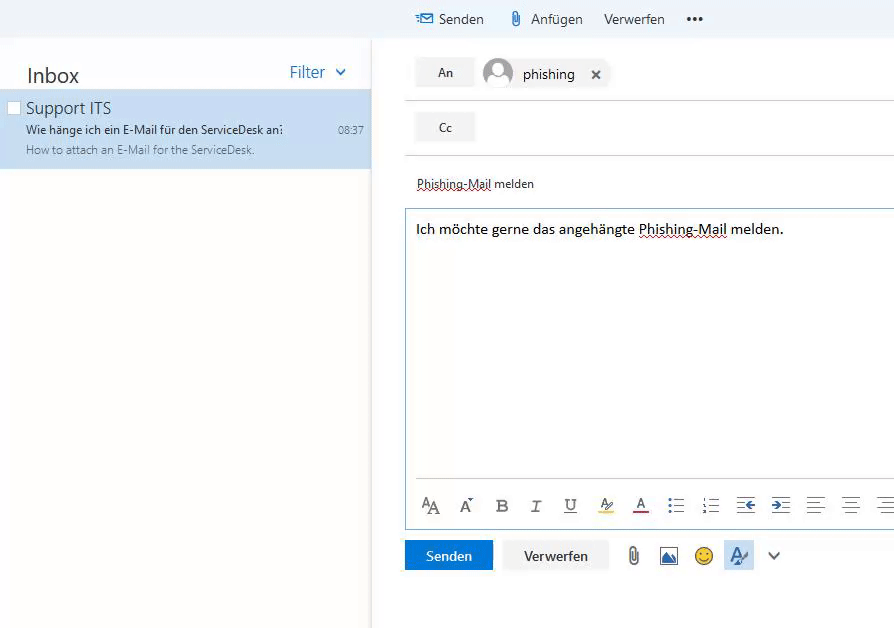The height and width of the screenshot is (628, 894).
Task: Open the An recipients picker
Action: click(445, 73)
